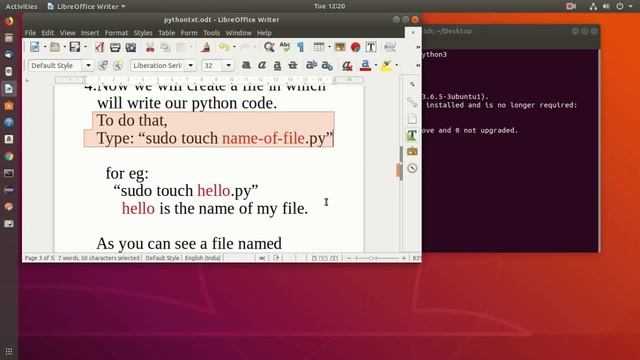Insert page break icon on standard toolbar
640x360 pixels.
(x=390, y=47)
